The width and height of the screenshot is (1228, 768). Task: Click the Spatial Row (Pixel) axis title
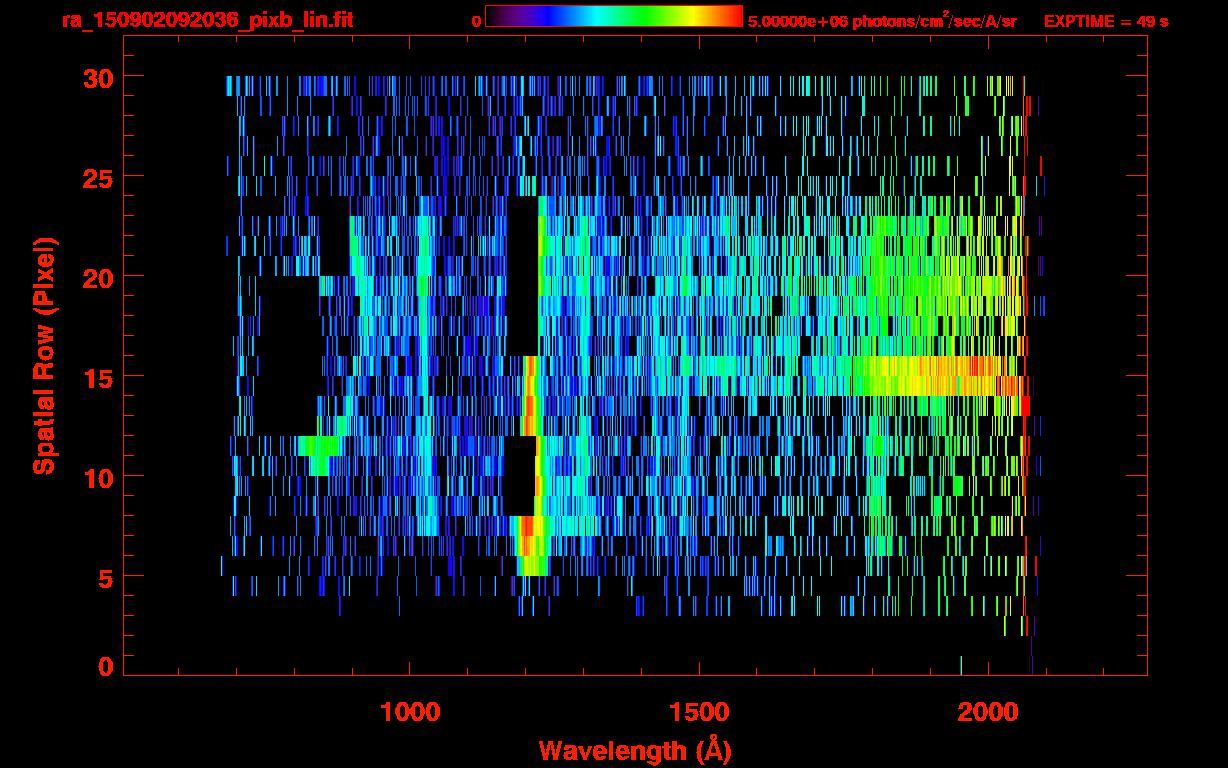point(44,355)
